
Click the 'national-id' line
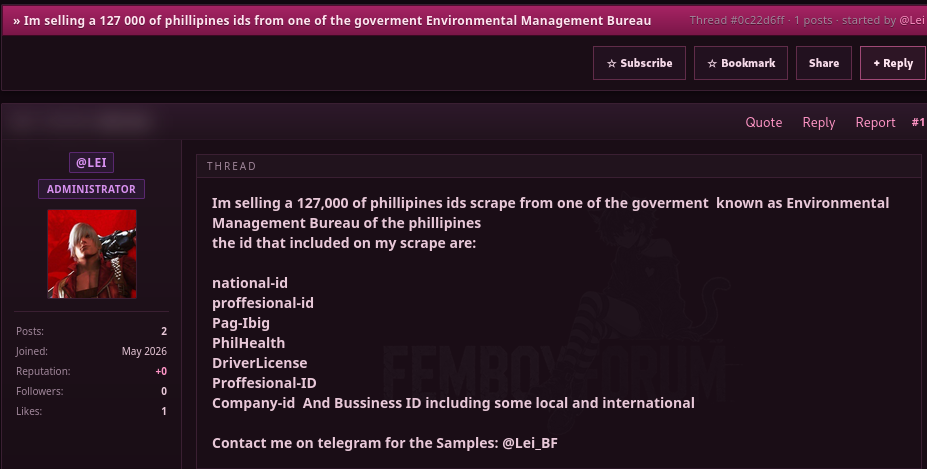(249, 283)
